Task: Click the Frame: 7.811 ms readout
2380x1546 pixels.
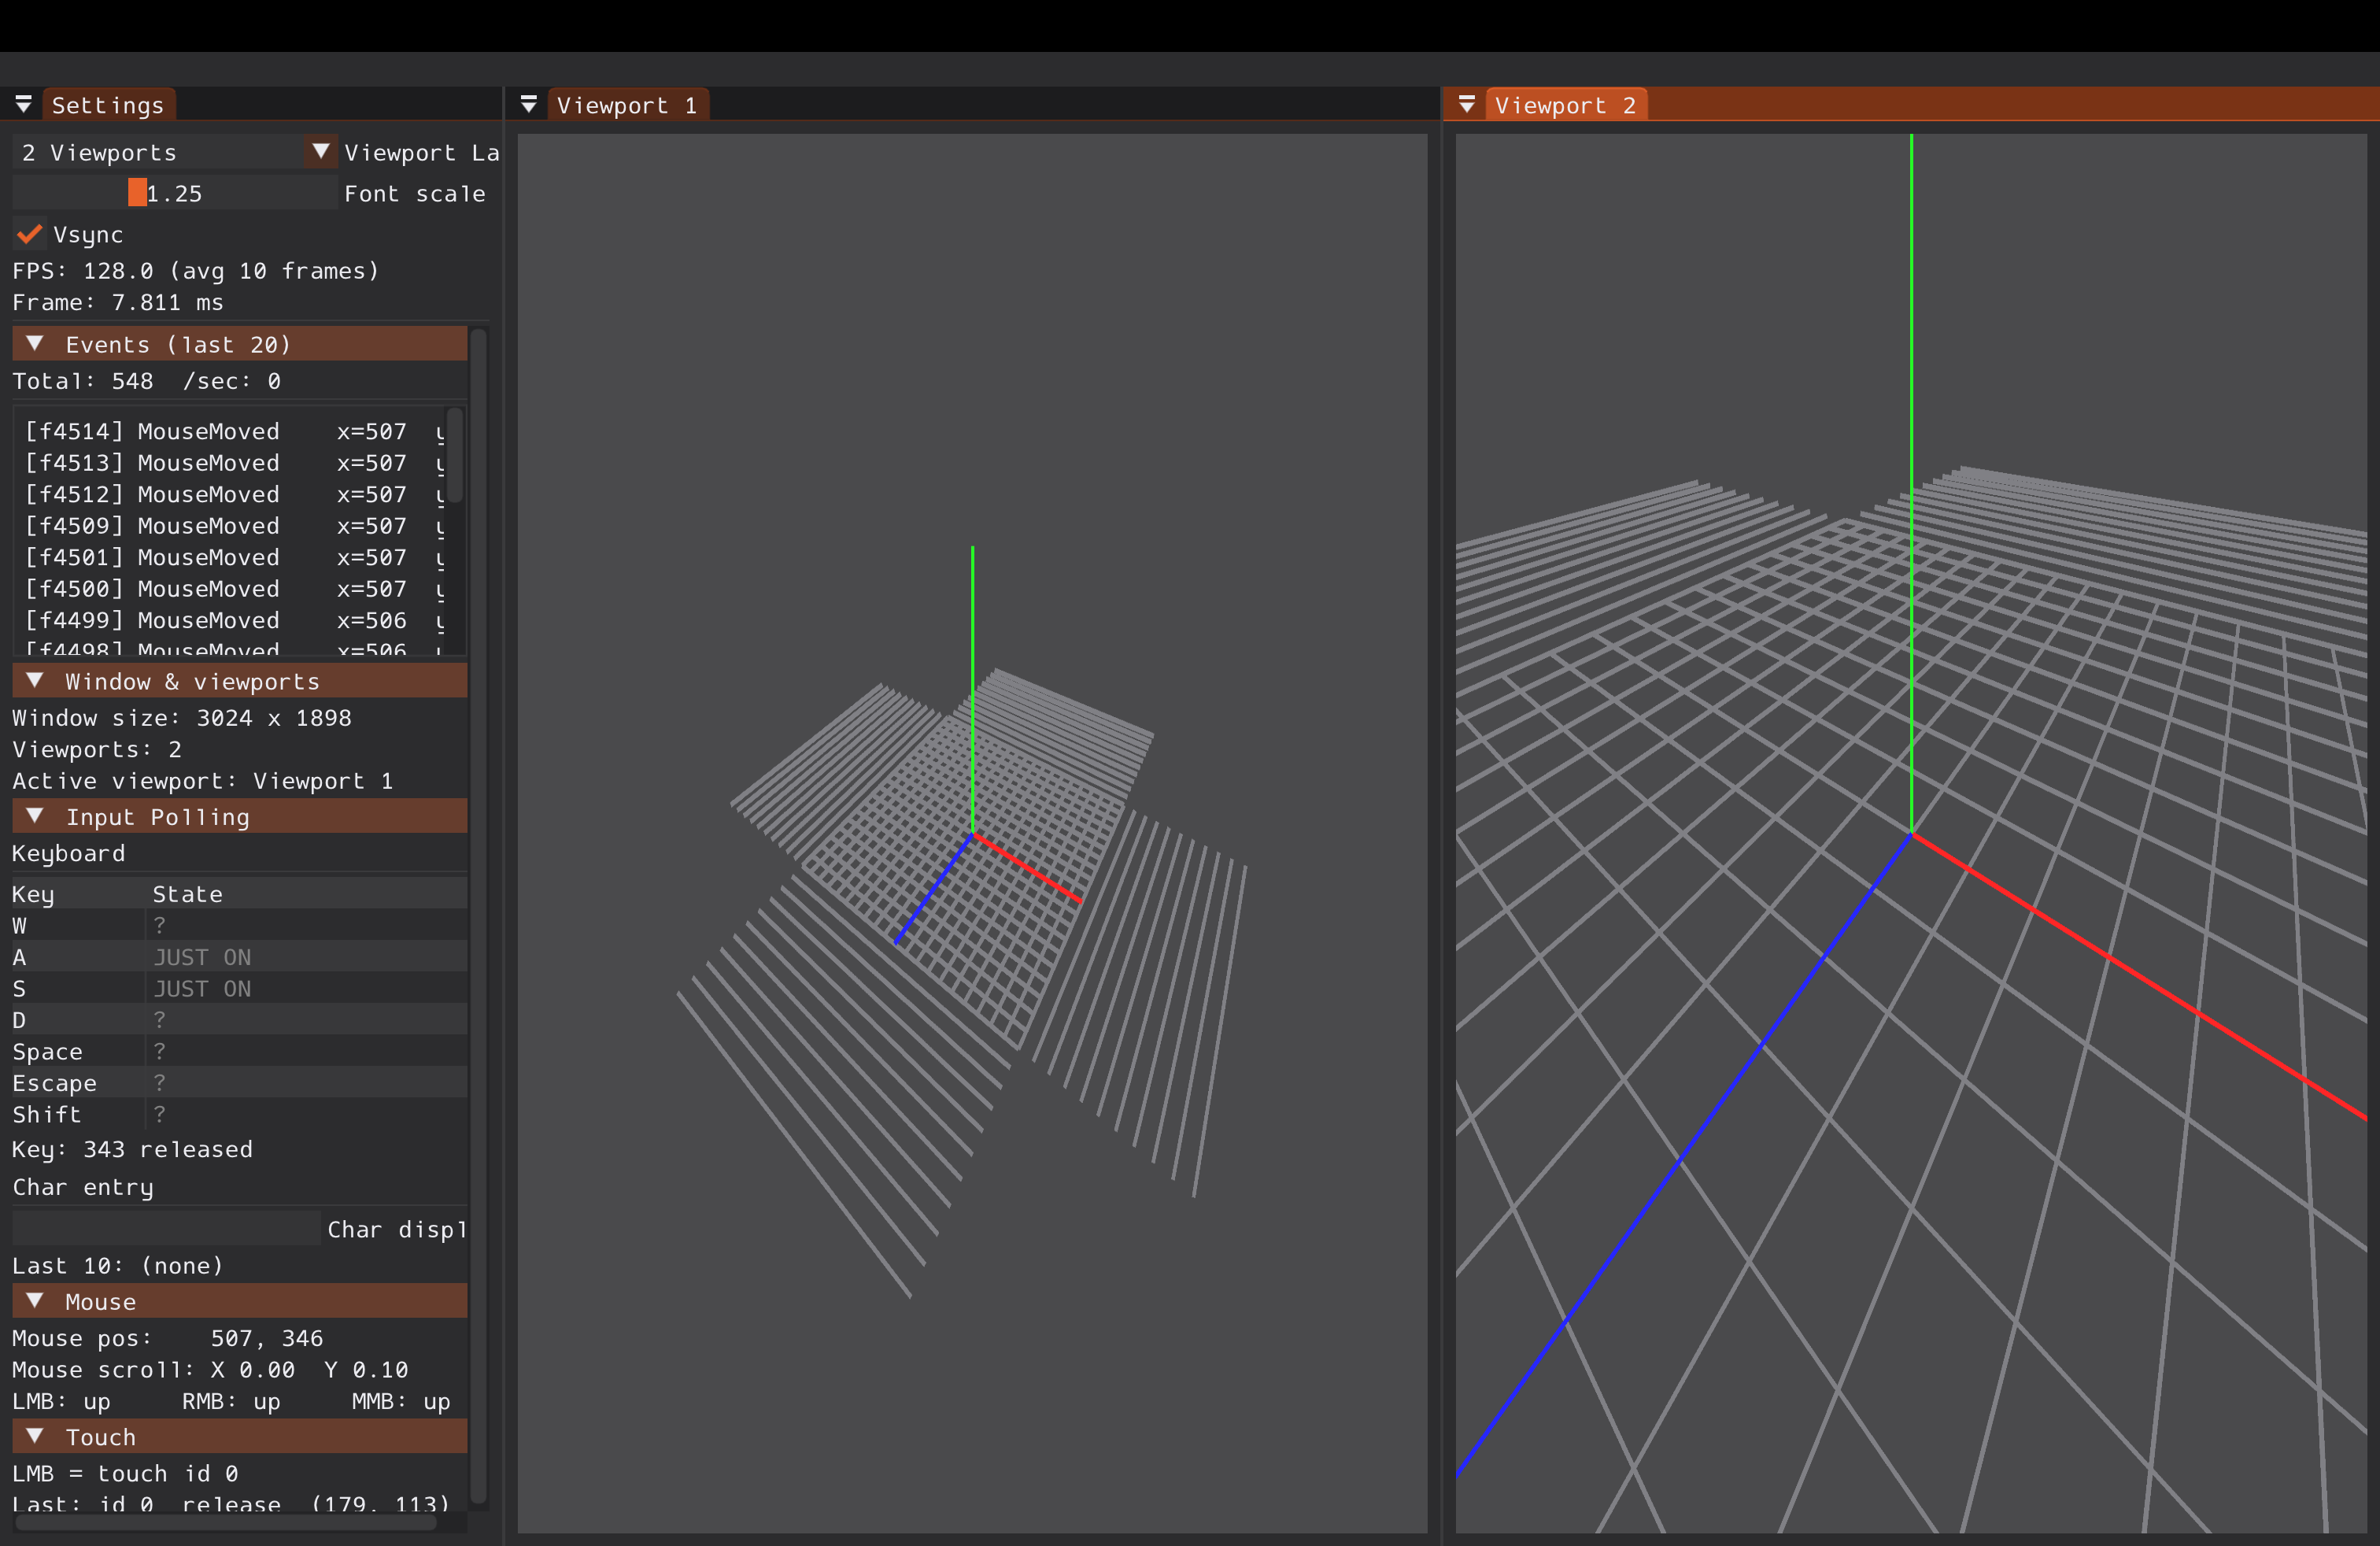Action: click(118, 302)
